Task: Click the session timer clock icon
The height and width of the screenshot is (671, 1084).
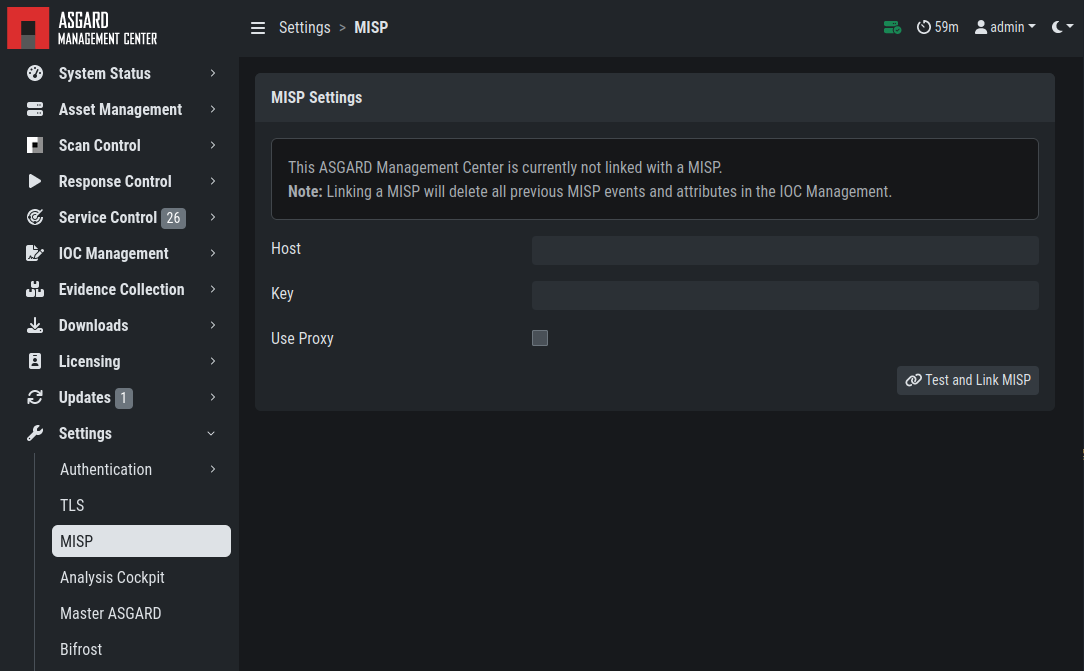Action: pos(924,28)
